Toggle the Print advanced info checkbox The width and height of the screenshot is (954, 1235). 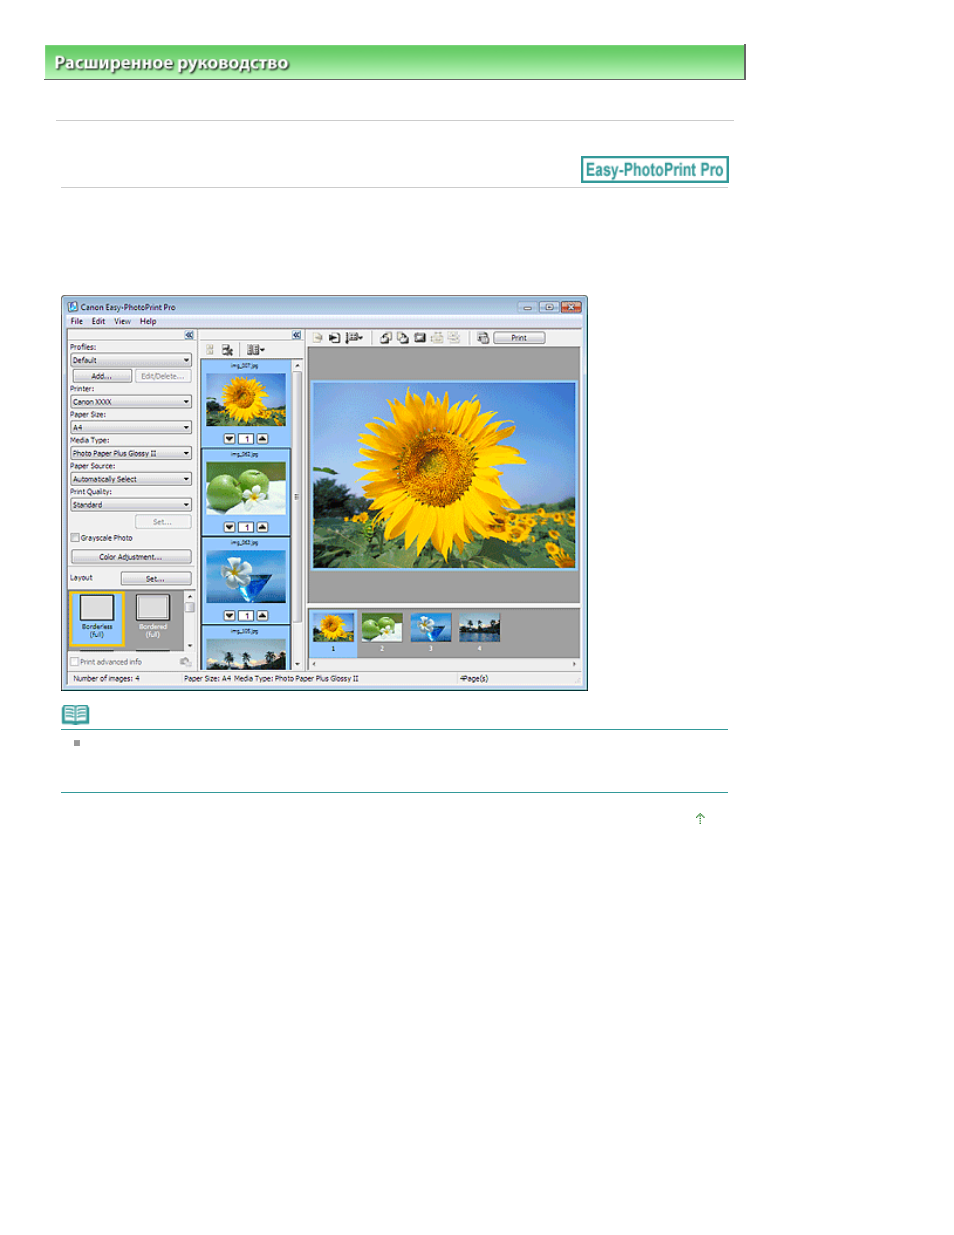point(75,662)
